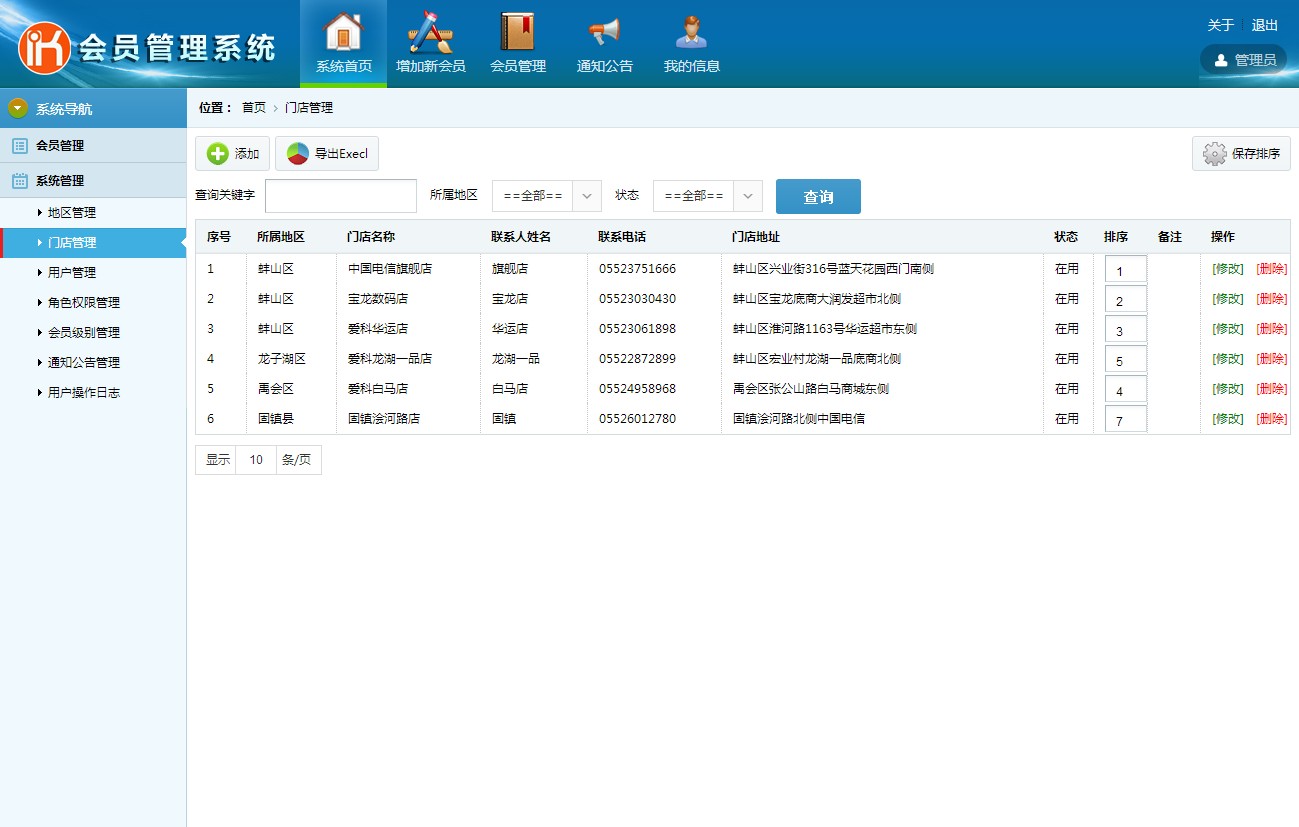
Task: Open 增加新会员 pencil icon
Action: 430,32
